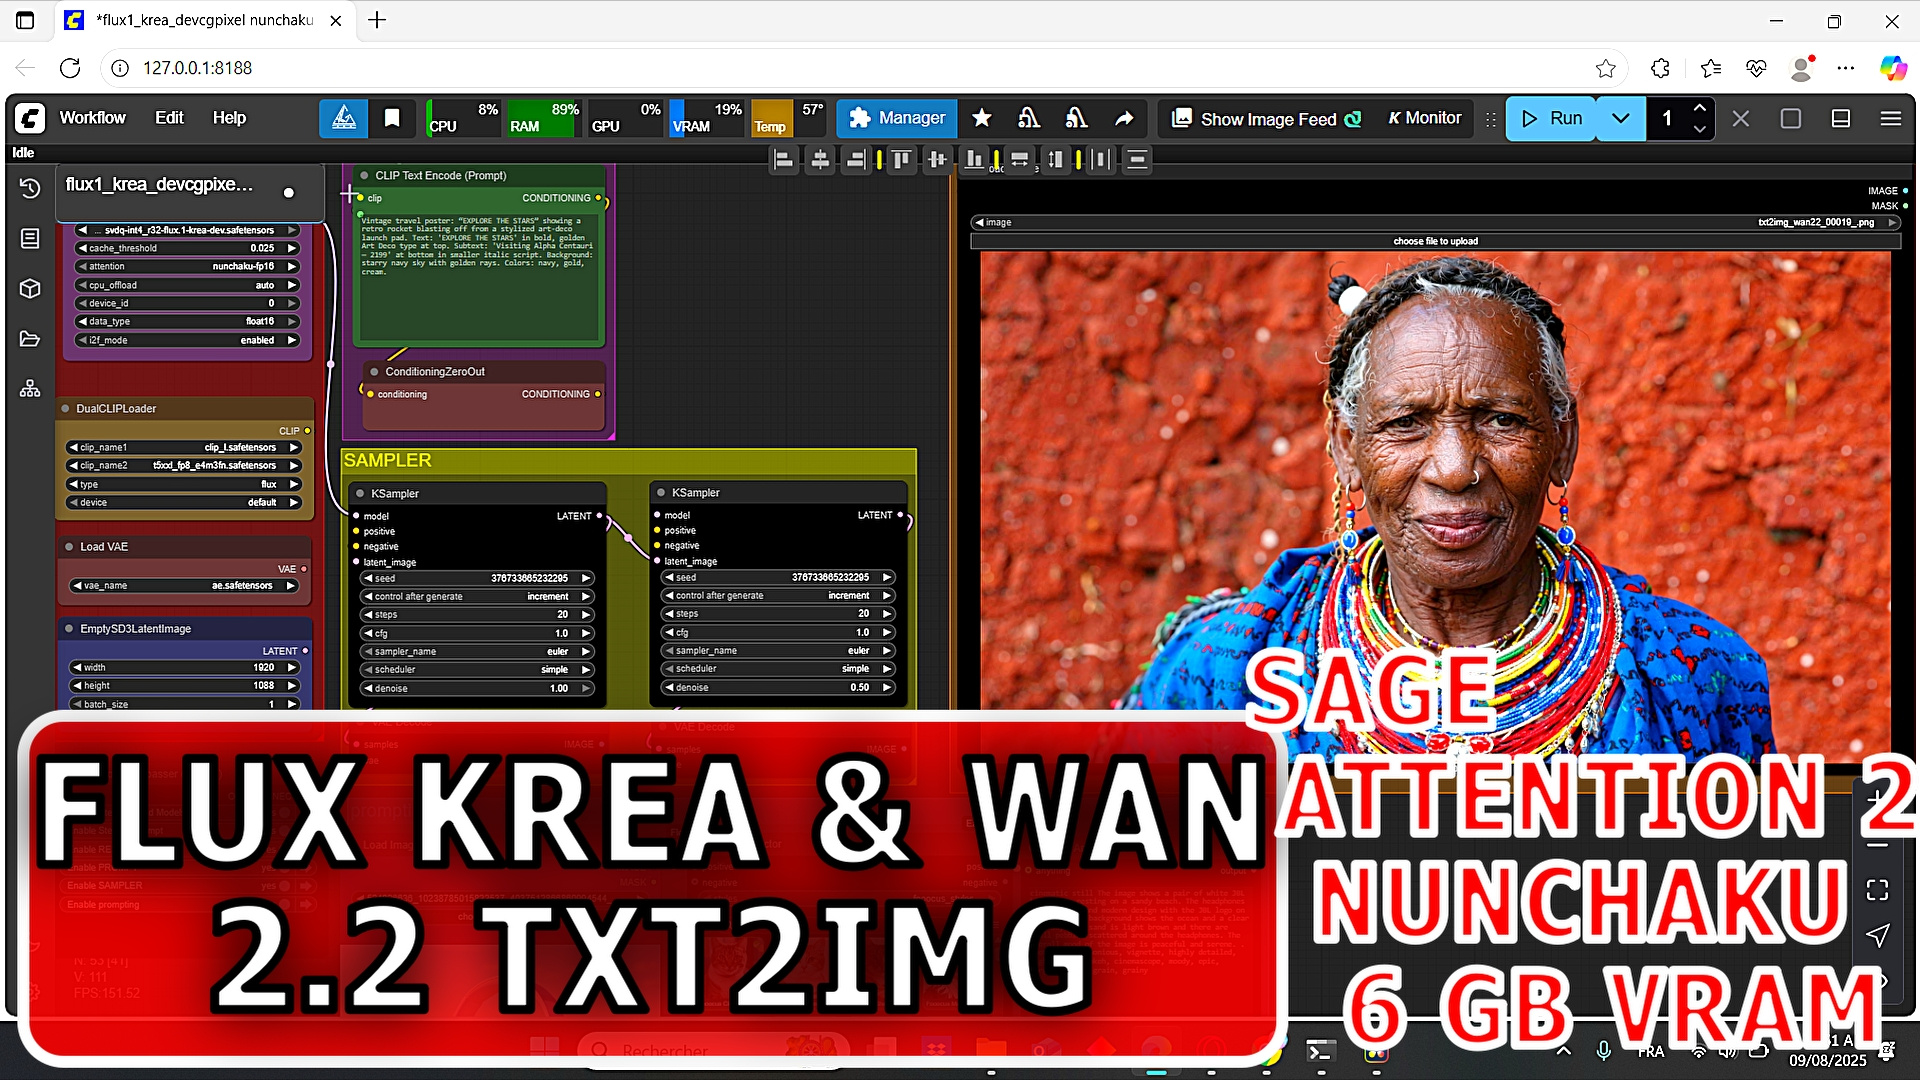This screenshot has width=1920, height=1080.
Task: Click the ComfyUI logo icon
Action: click(30, 118)
